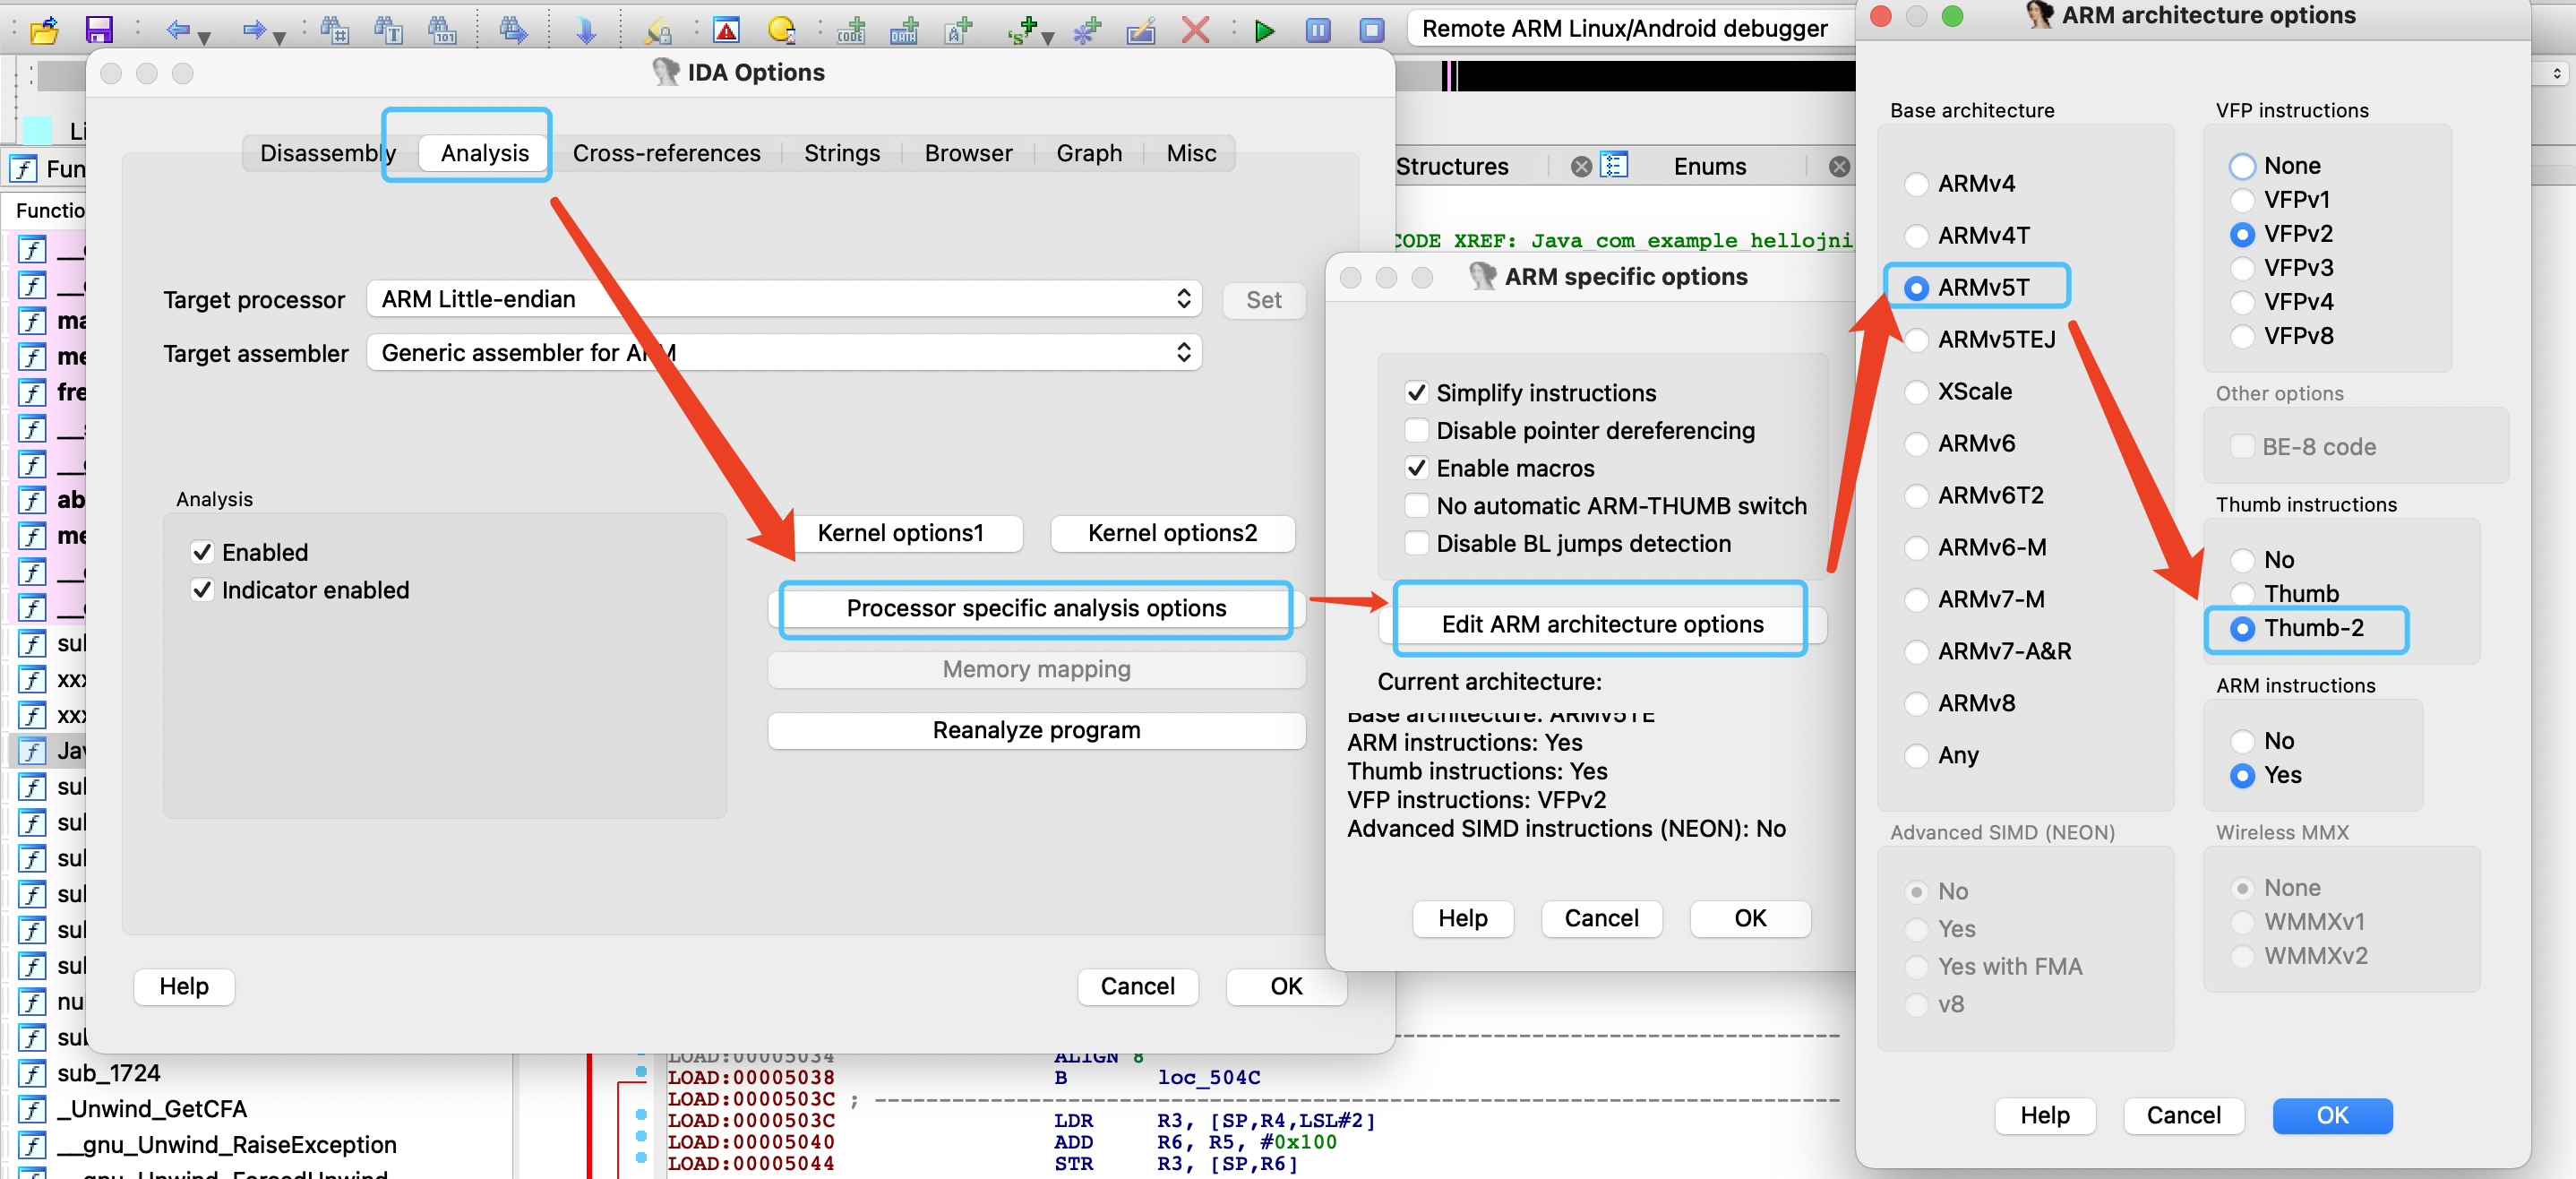Switch to the Disassembly tab

(x=328, y=153)
